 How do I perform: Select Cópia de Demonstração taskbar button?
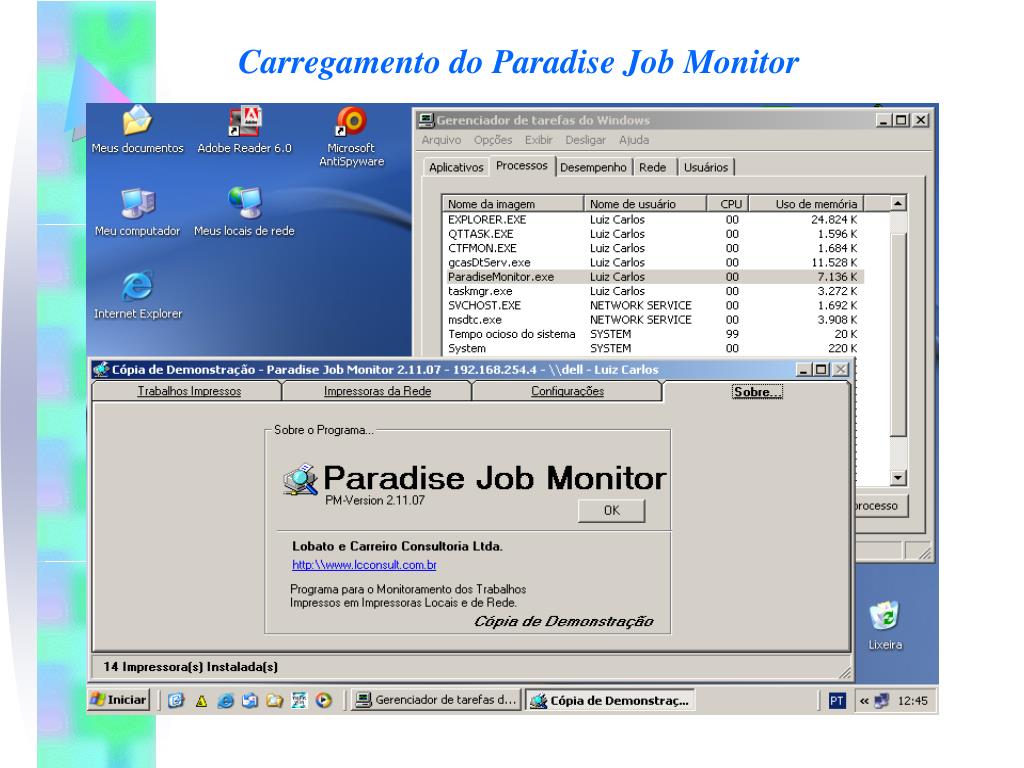tap(610, 700)
